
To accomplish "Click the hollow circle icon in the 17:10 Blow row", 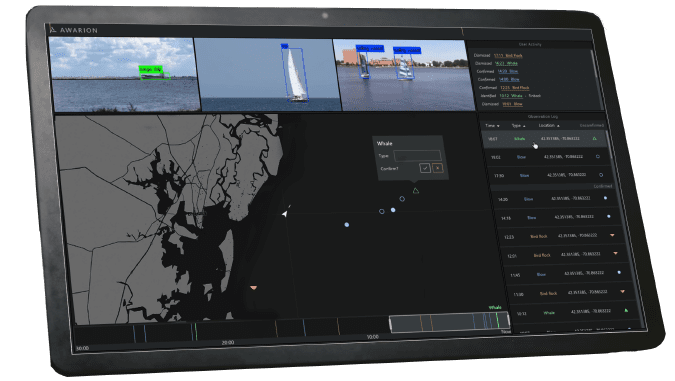I will click(x=601, y=175).
